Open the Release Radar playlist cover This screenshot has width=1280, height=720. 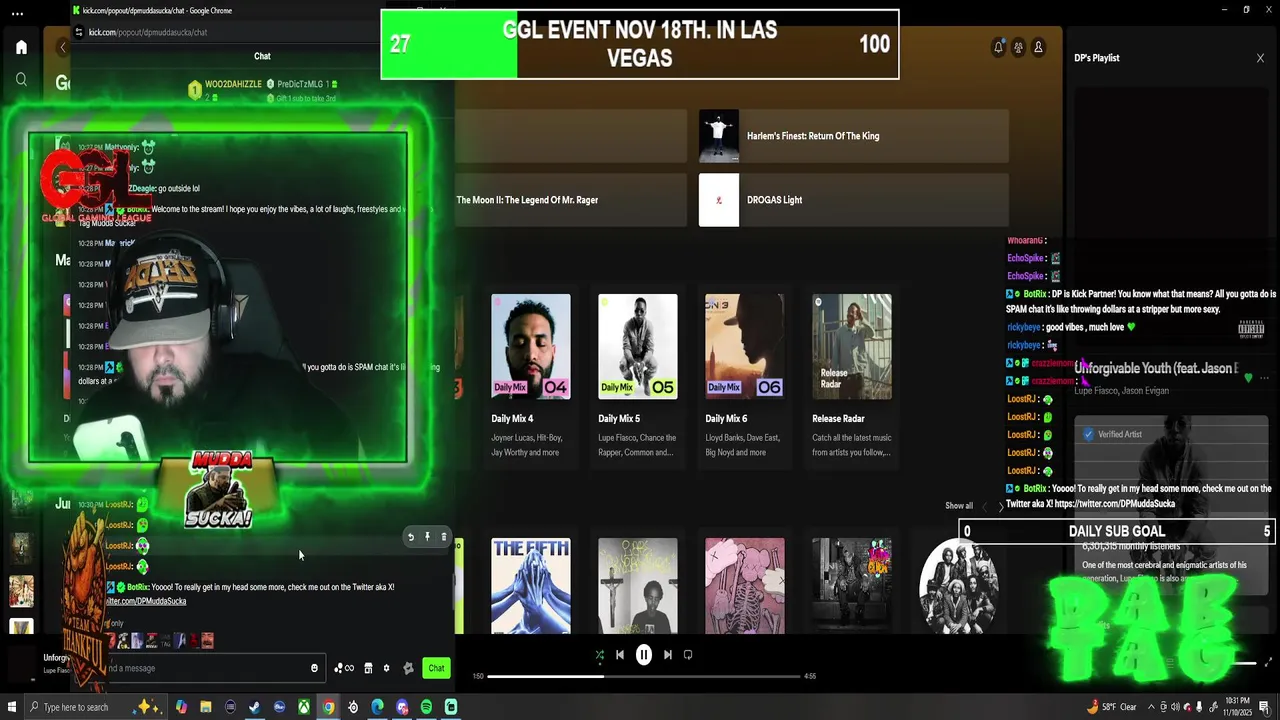[852, 346]
